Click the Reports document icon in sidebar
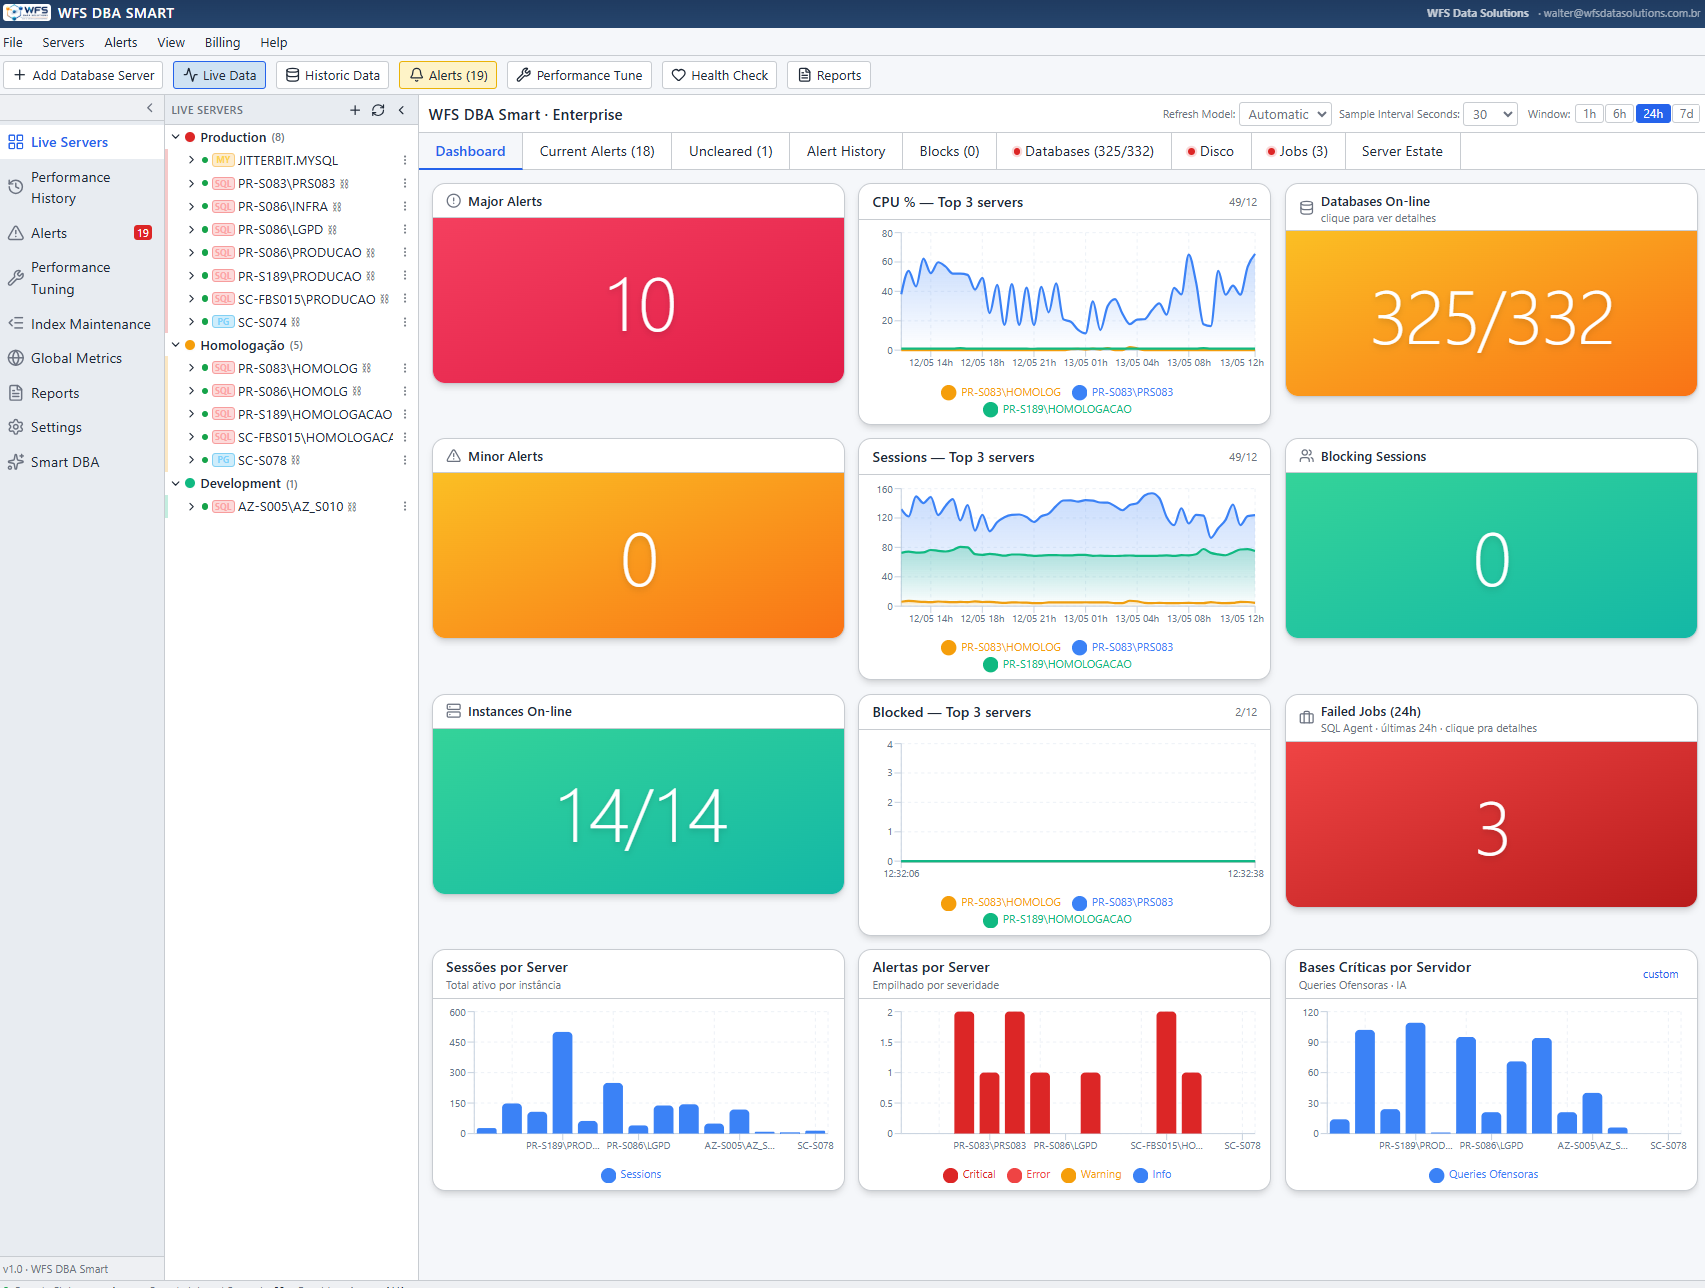Image resolution: width=1705 pixels, height=1288 pixels. (x=16, y=393)
